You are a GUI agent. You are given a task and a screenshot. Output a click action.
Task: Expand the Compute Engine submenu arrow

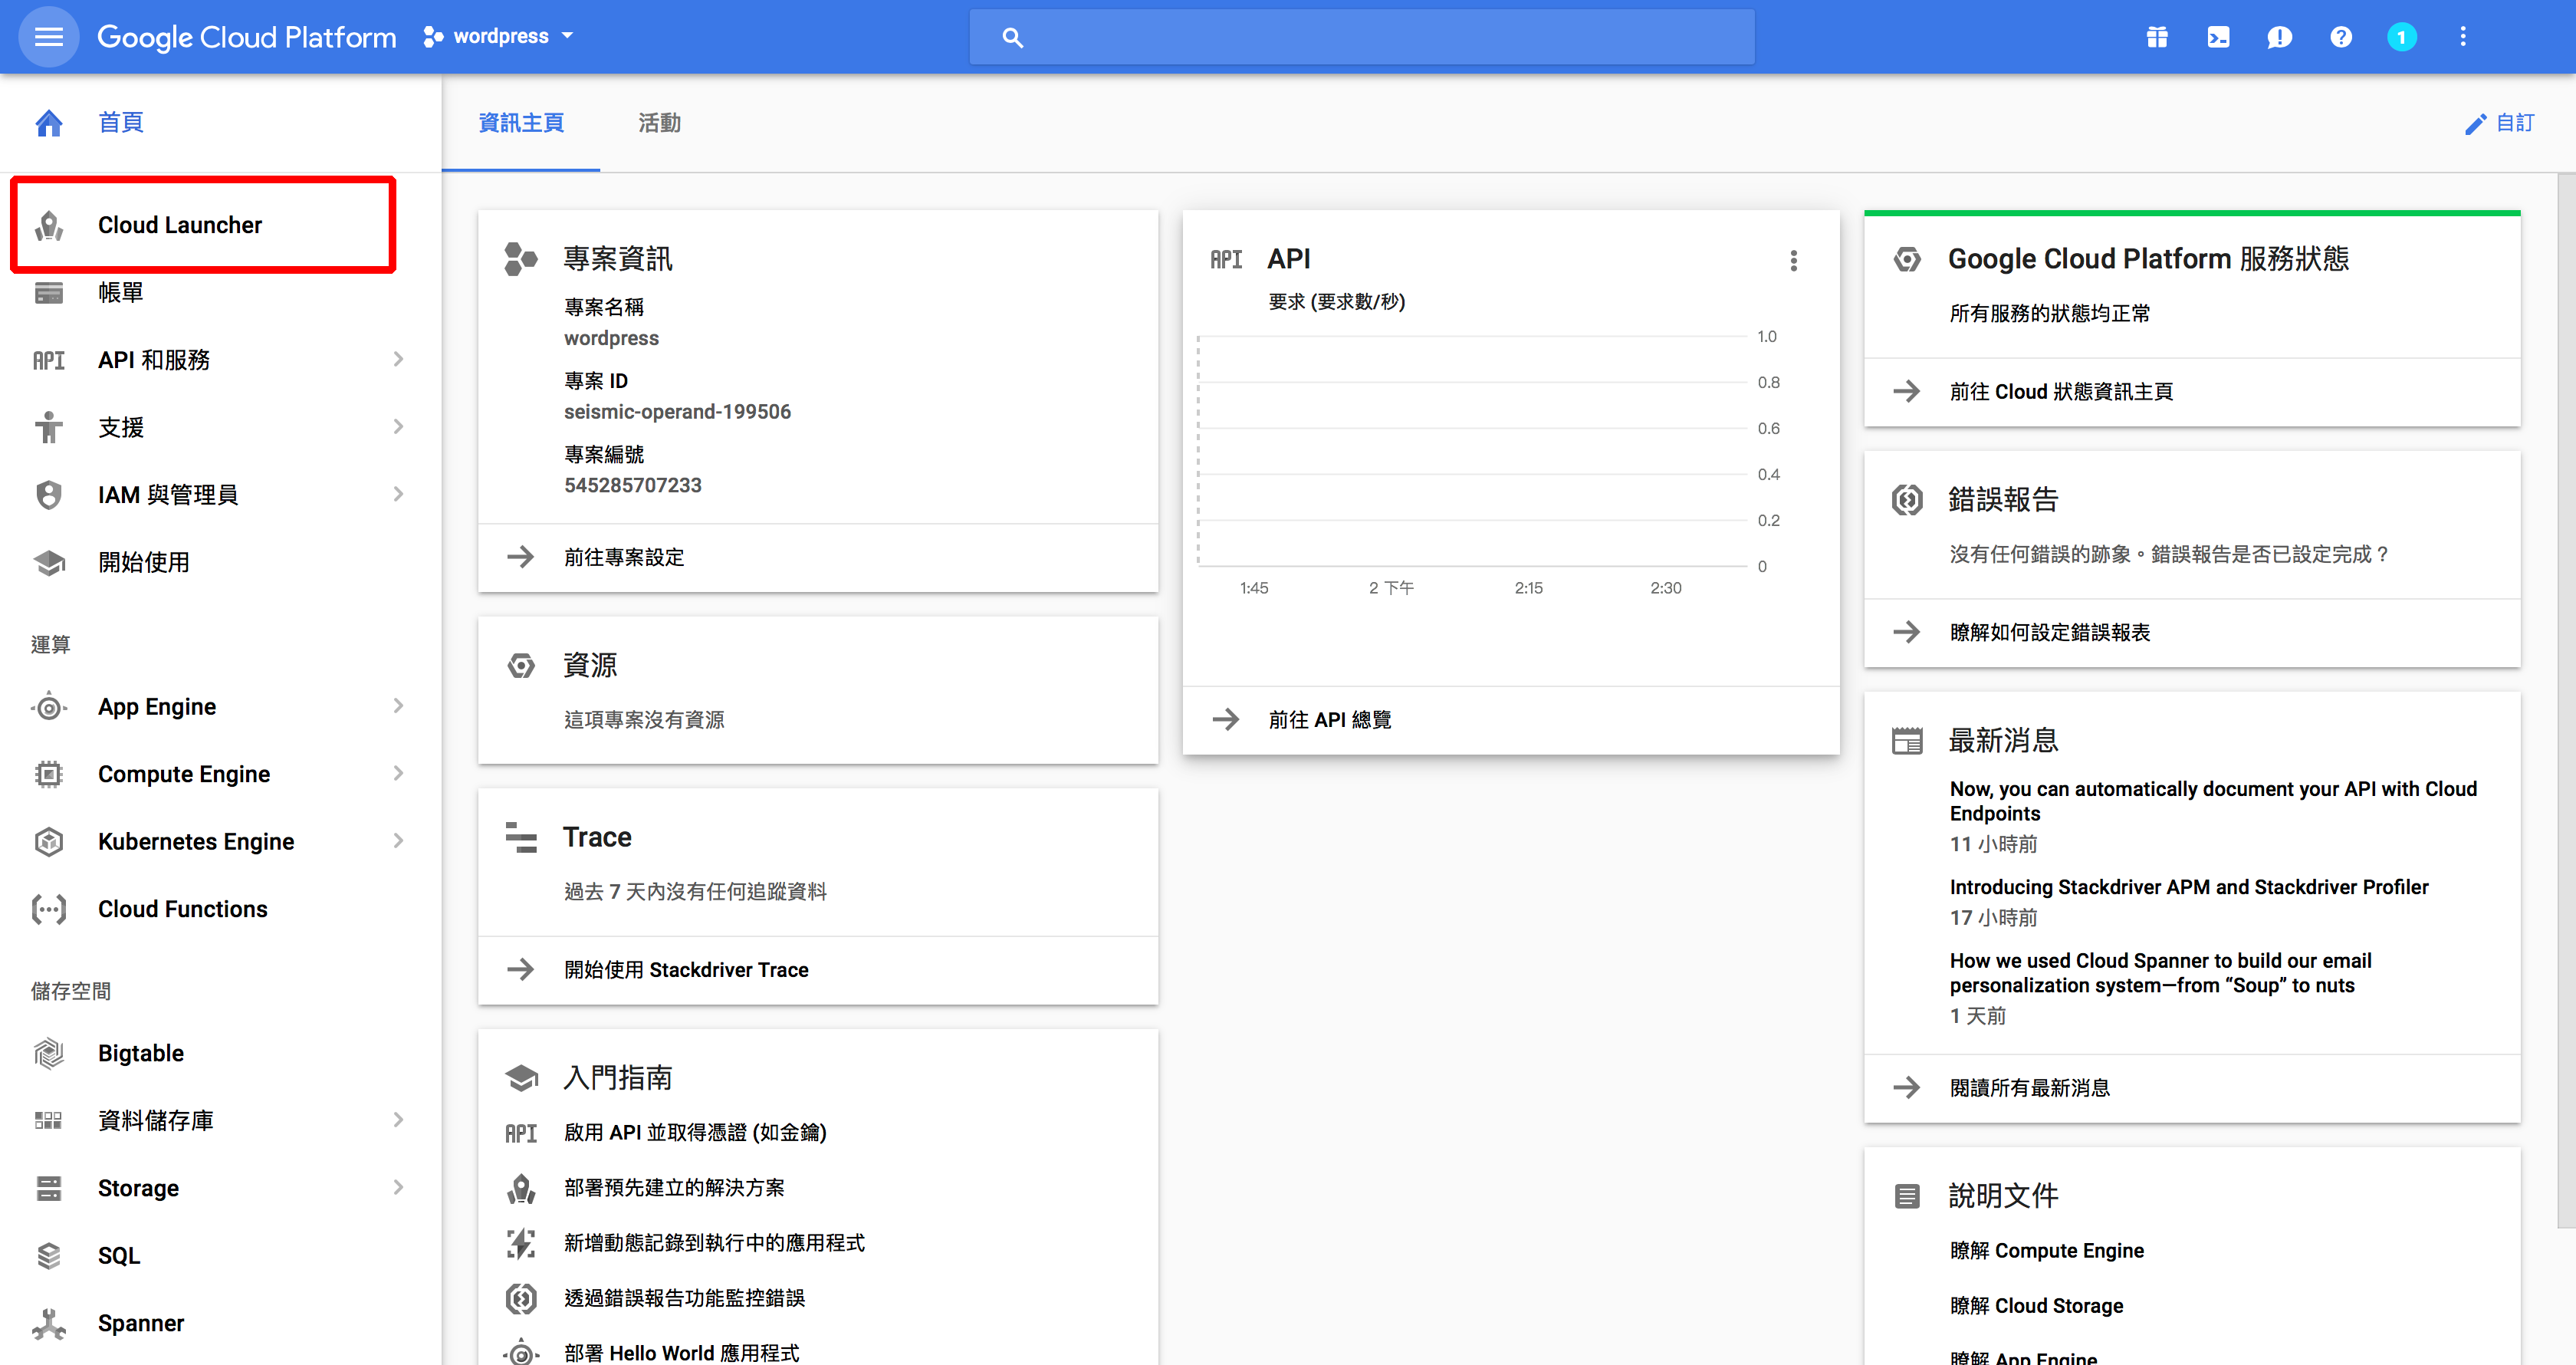pos(398,773)
